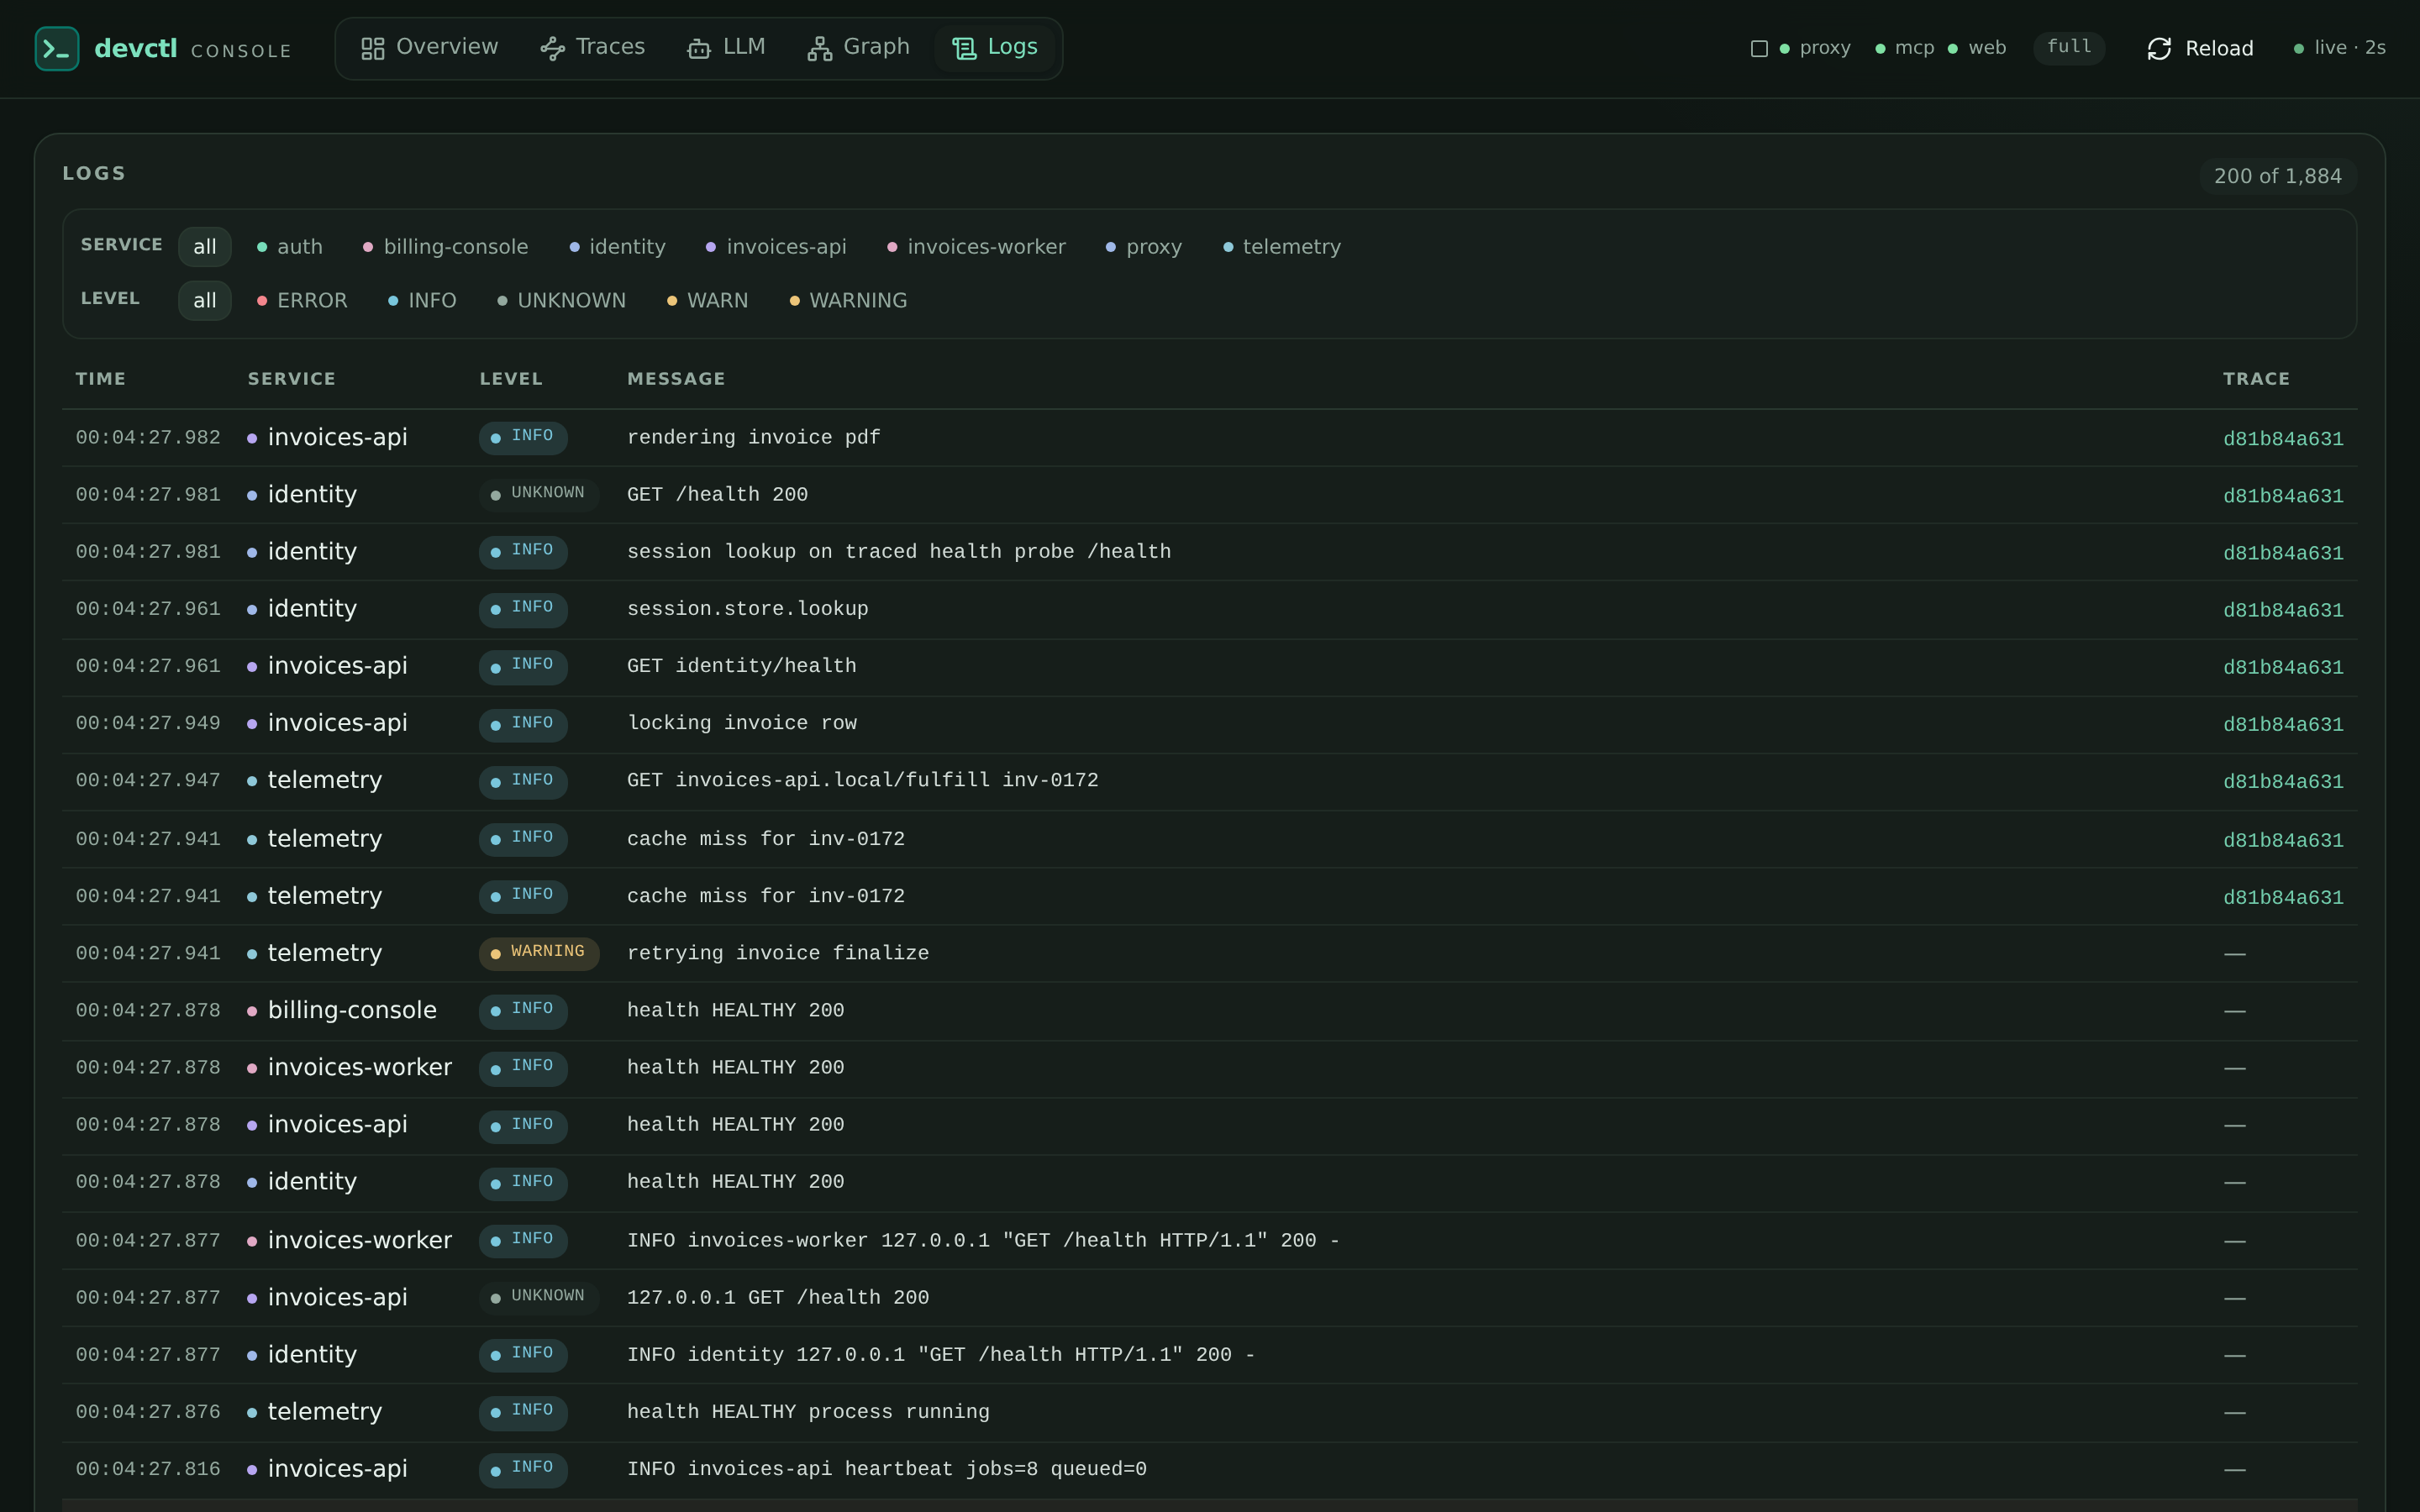
Task: Click message 'retrying invoice finalize'
Action: point(778,953)
